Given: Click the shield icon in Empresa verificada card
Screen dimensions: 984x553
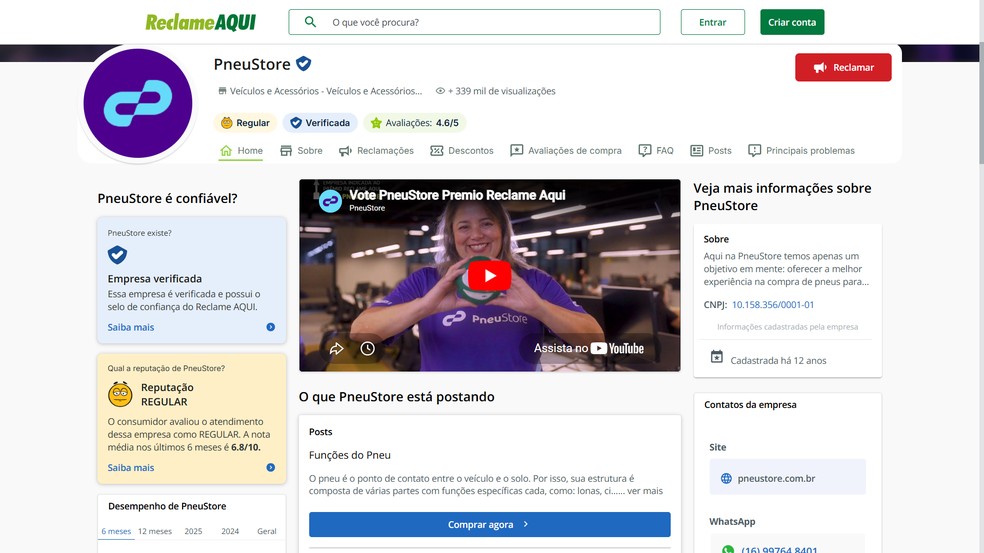Looking at the screenshot, I should point(117,255).
